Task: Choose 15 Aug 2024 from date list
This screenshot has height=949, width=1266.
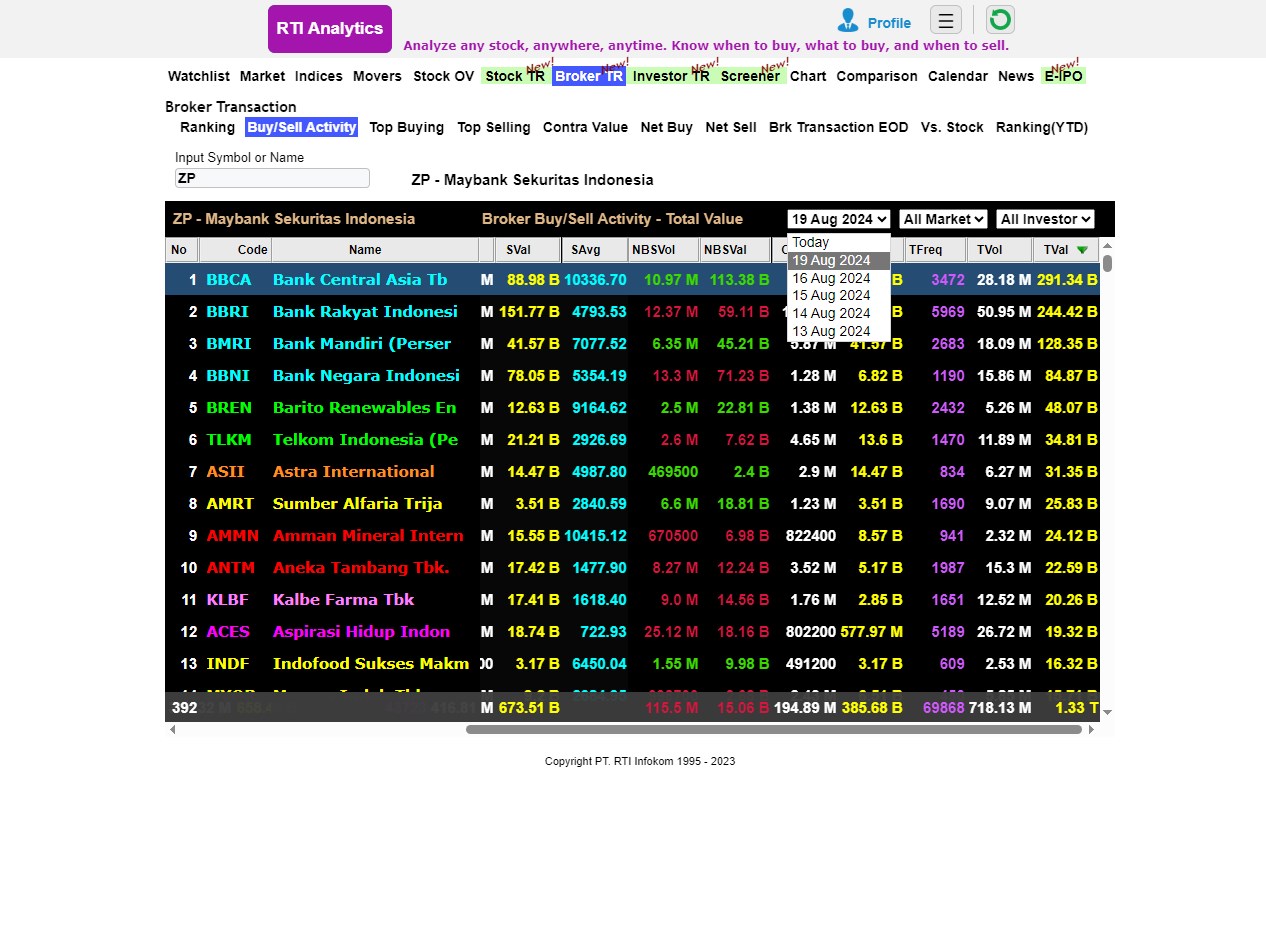Action: 839,295
